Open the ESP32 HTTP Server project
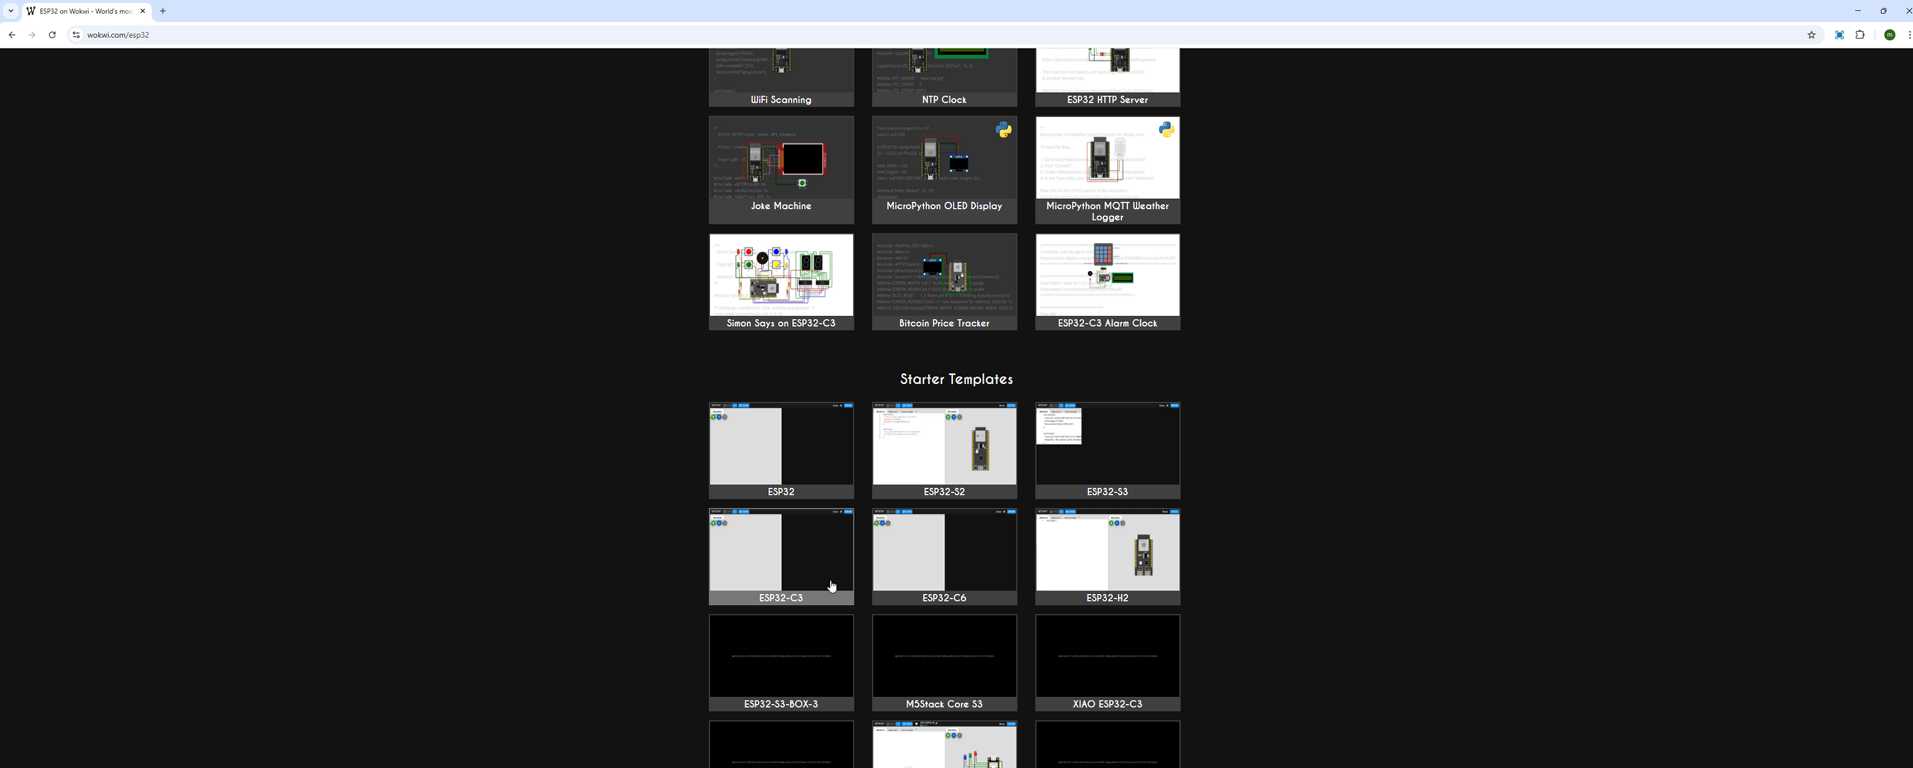Image resolution: width=1913 pixels, height=768 pixels. [x=1107, y=77]
